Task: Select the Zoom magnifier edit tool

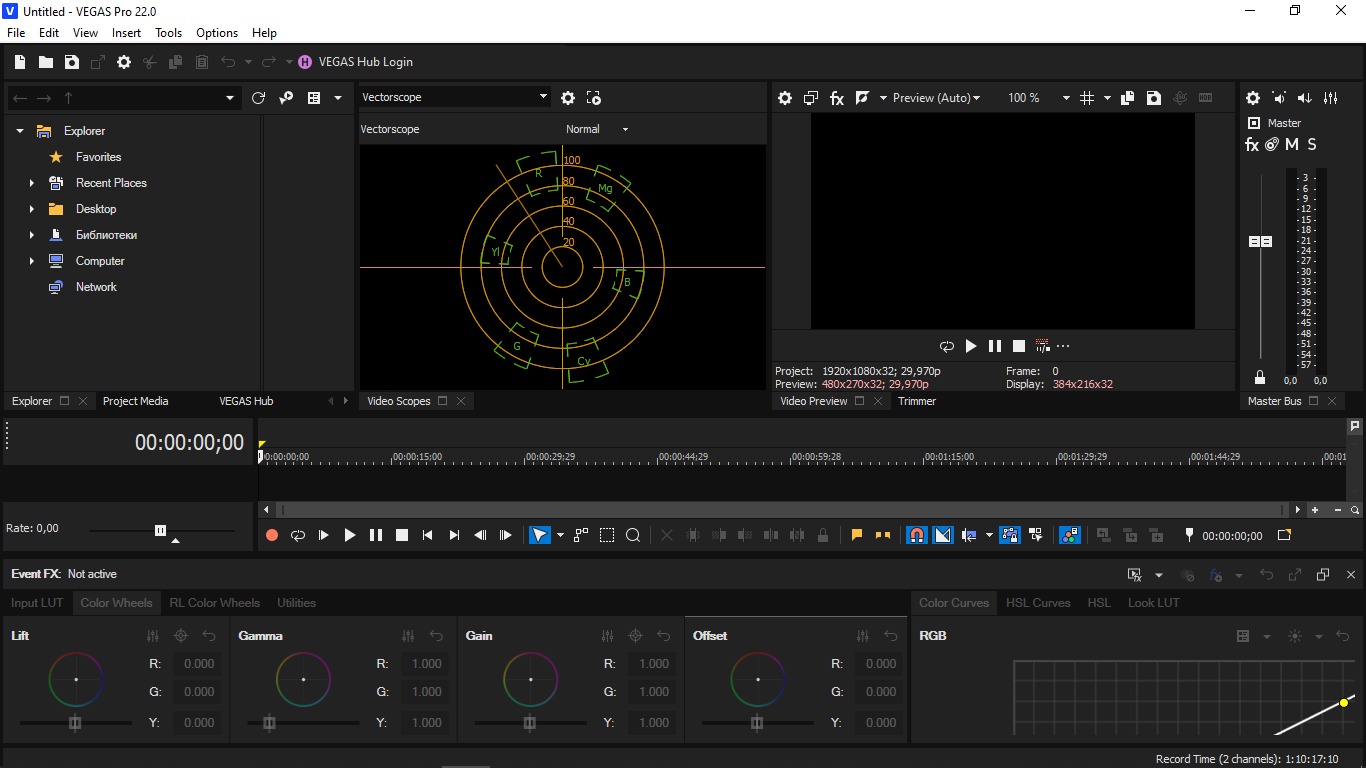Action: click(633, 535)
